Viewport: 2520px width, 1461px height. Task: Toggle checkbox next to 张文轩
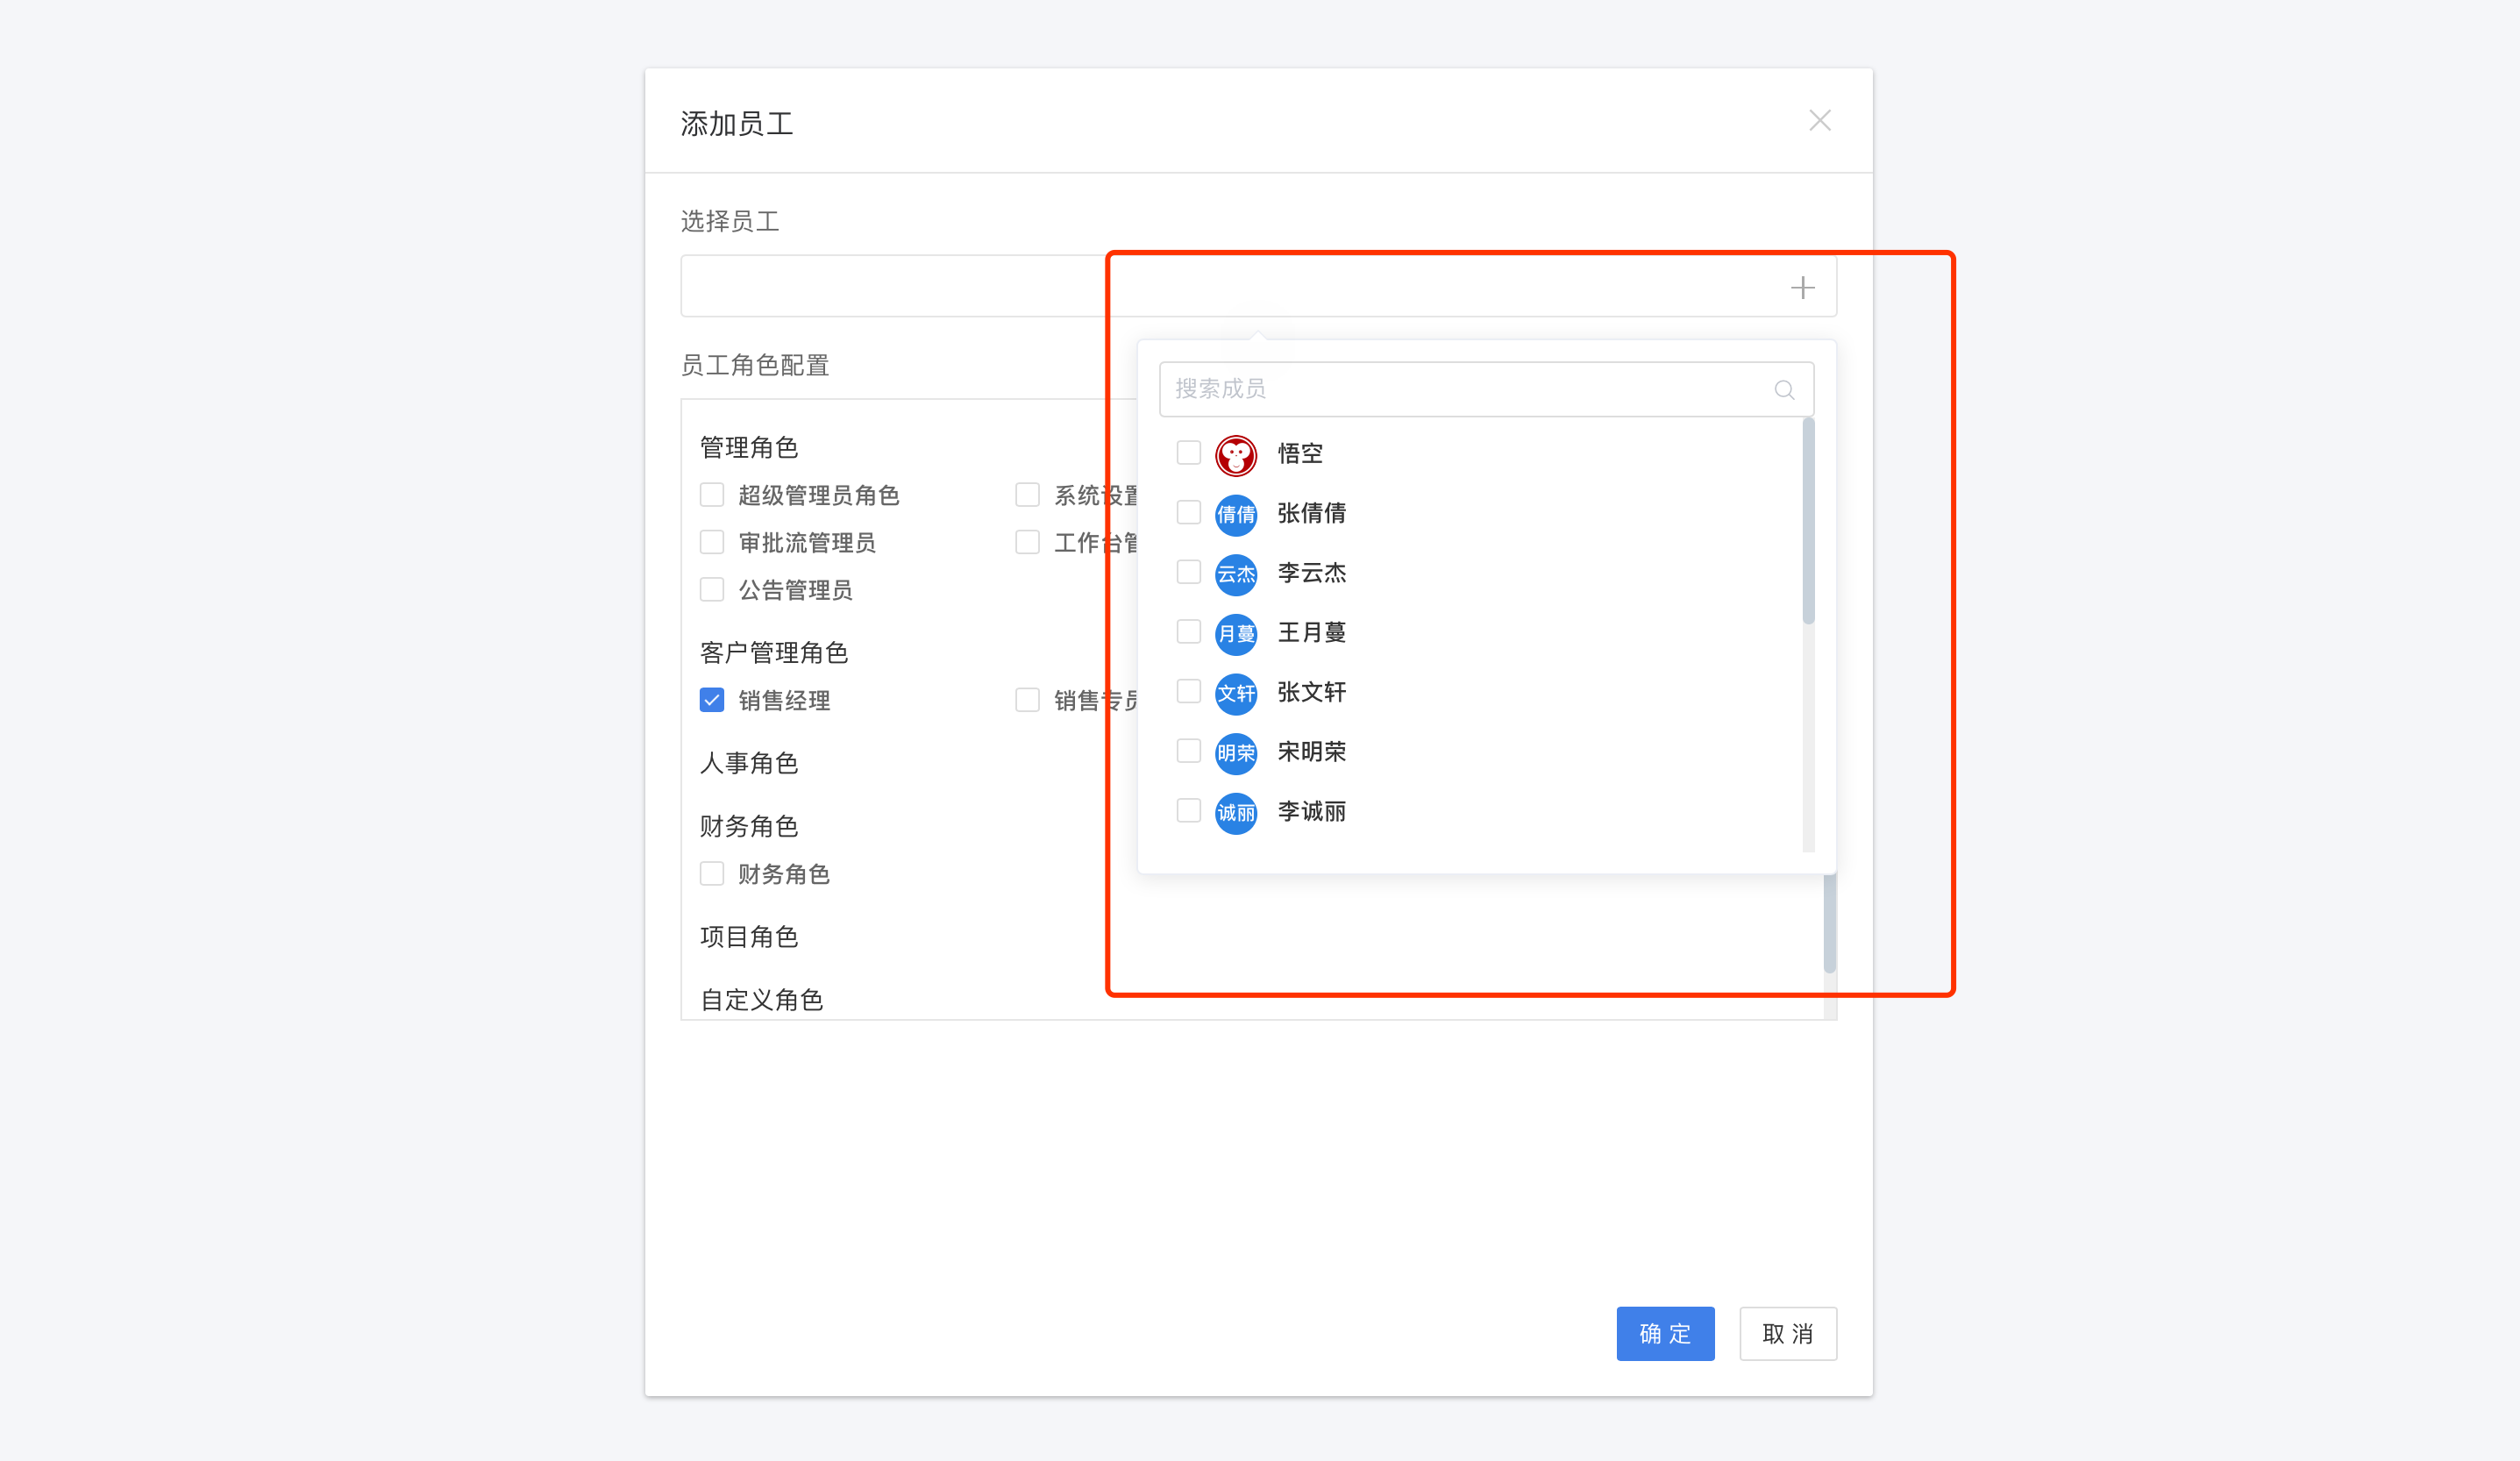pos(1190,692)
